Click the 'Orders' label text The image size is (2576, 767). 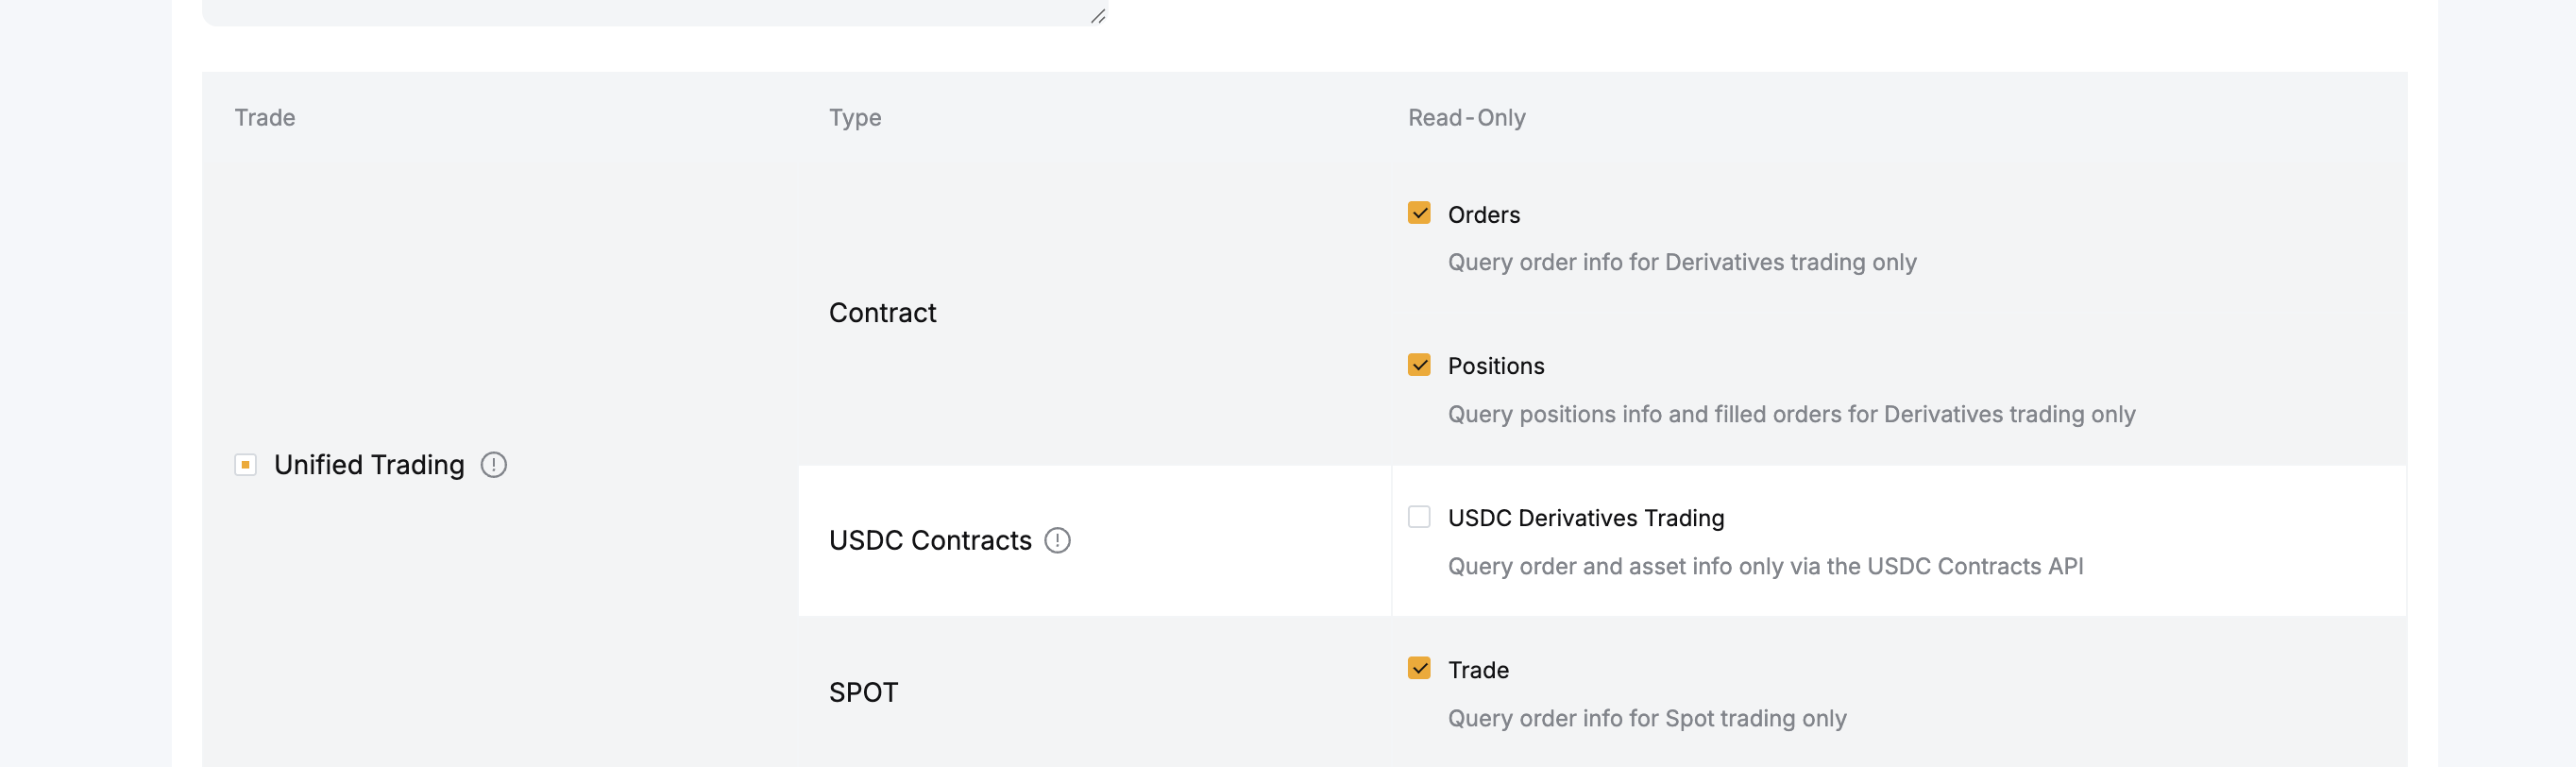click(x=1484, y=215)
